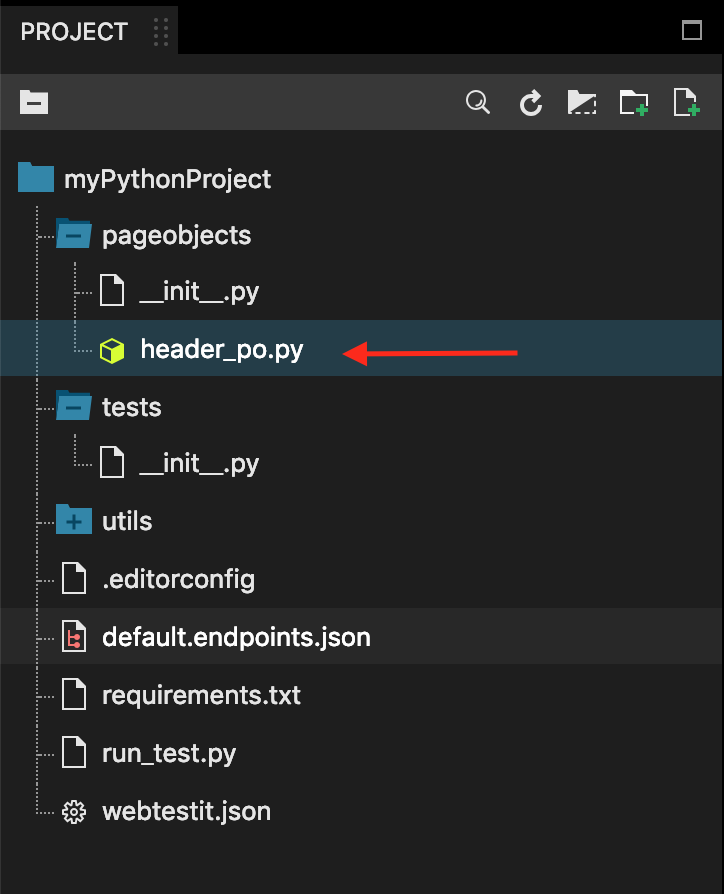Open requirements.txt

(201, 696)
